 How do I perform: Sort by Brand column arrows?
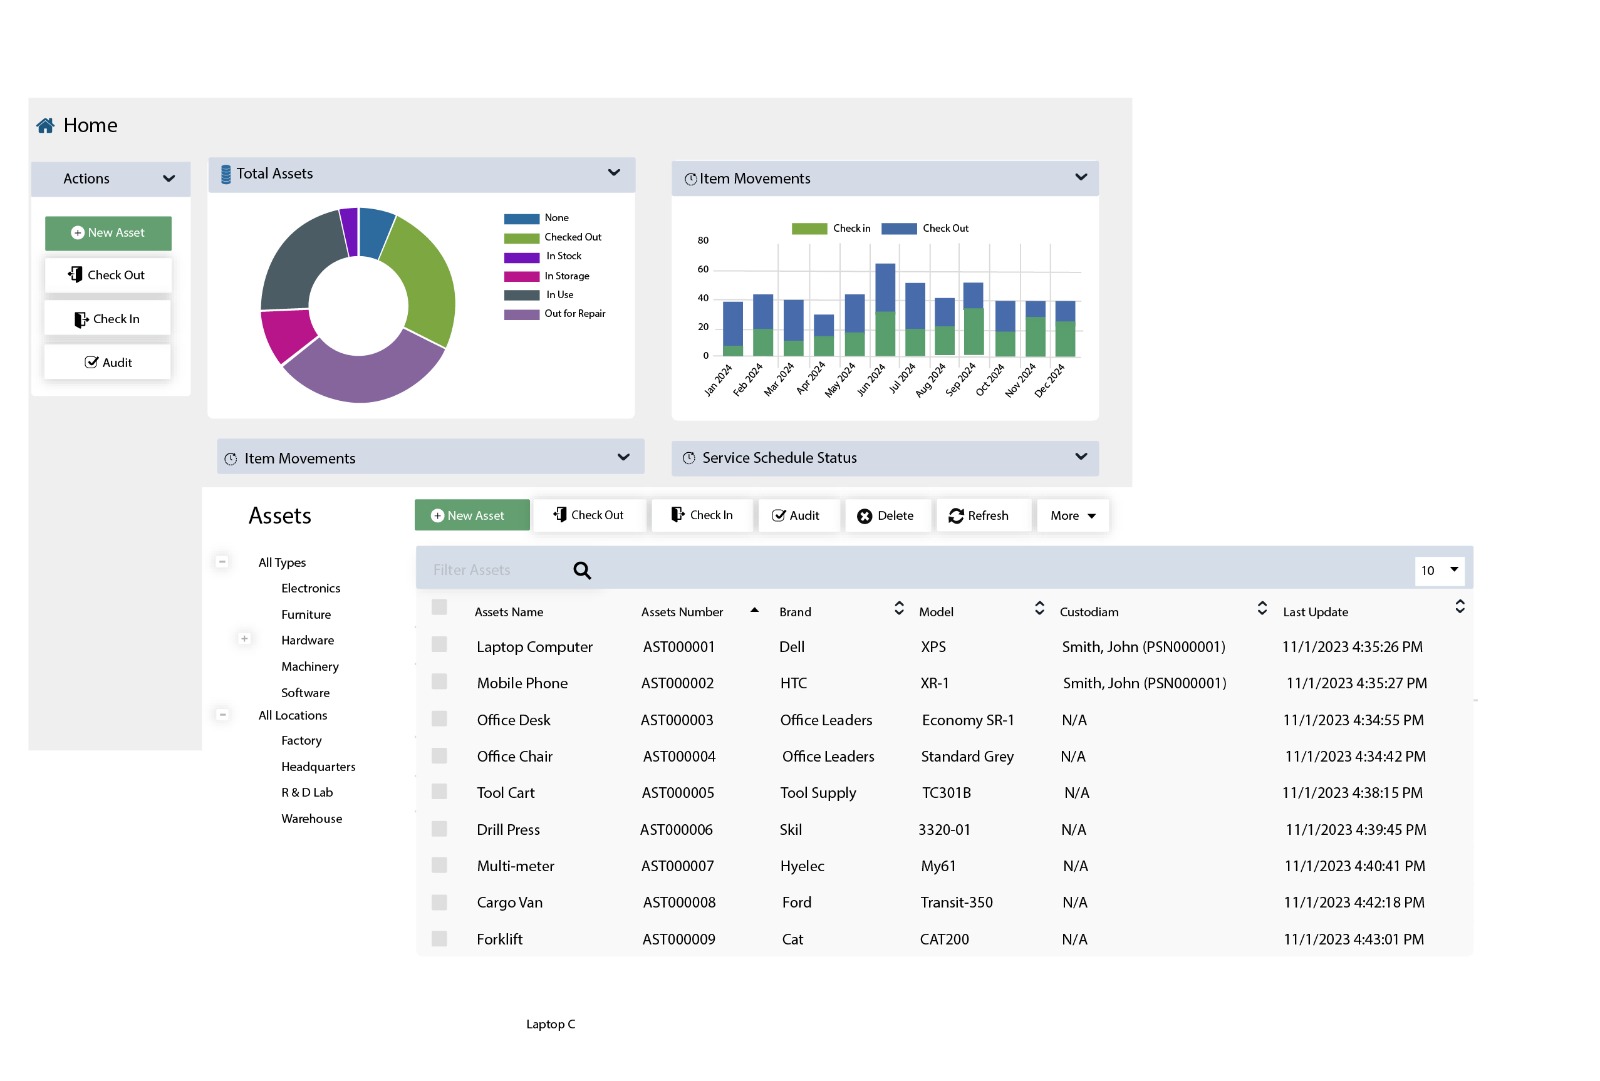[x=899, y=608]
